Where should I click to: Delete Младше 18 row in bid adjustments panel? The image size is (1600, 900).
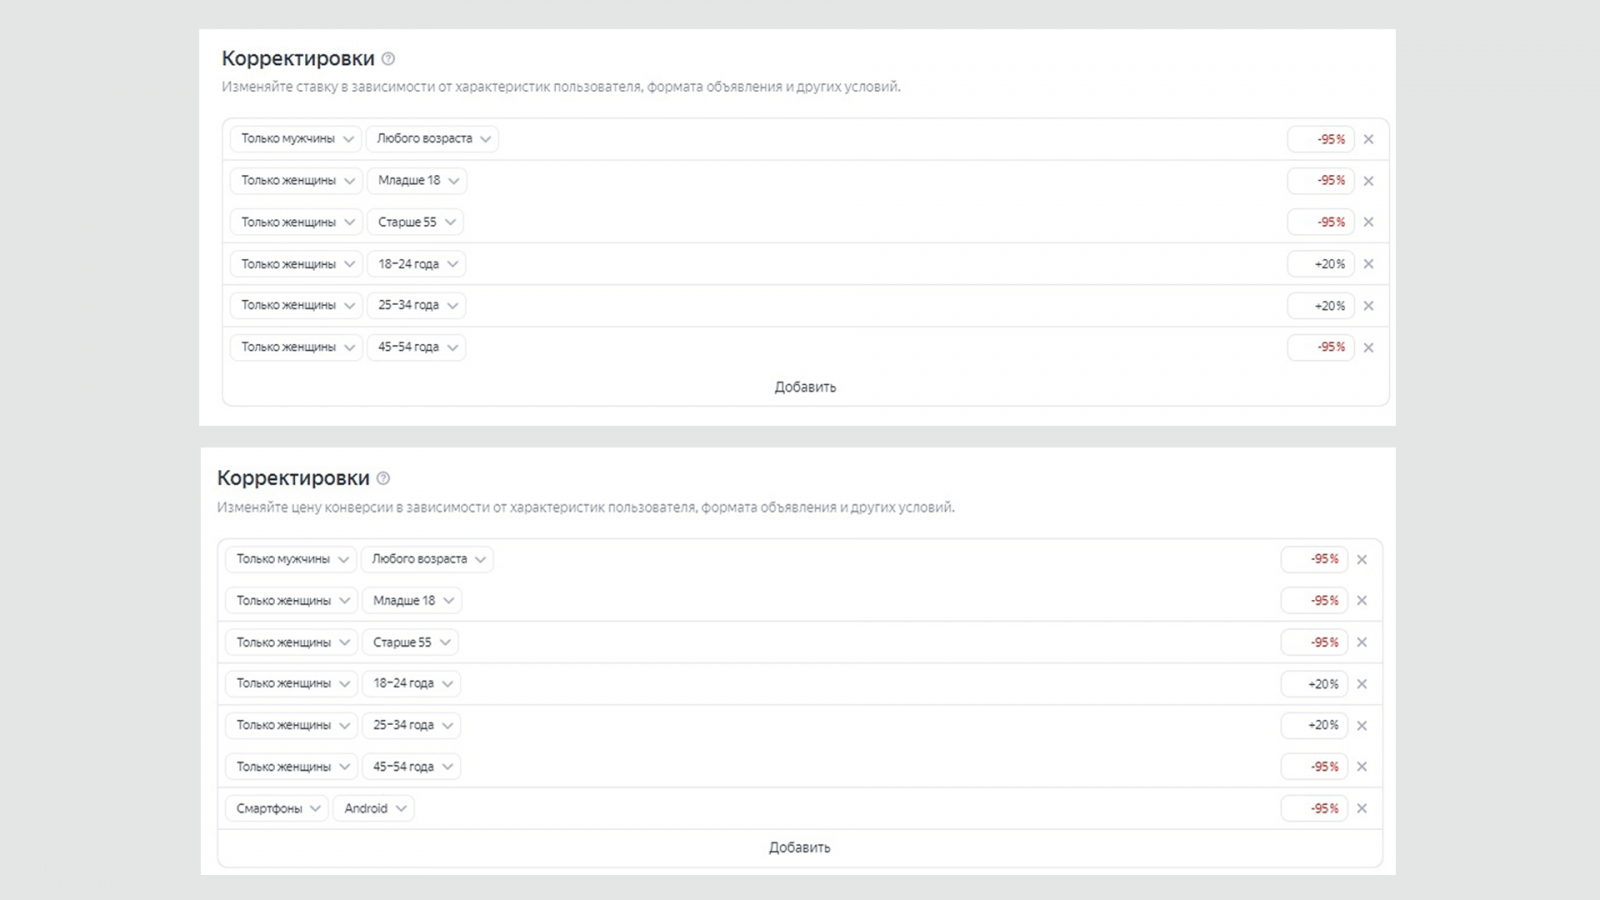click(x=1369, y=181)
